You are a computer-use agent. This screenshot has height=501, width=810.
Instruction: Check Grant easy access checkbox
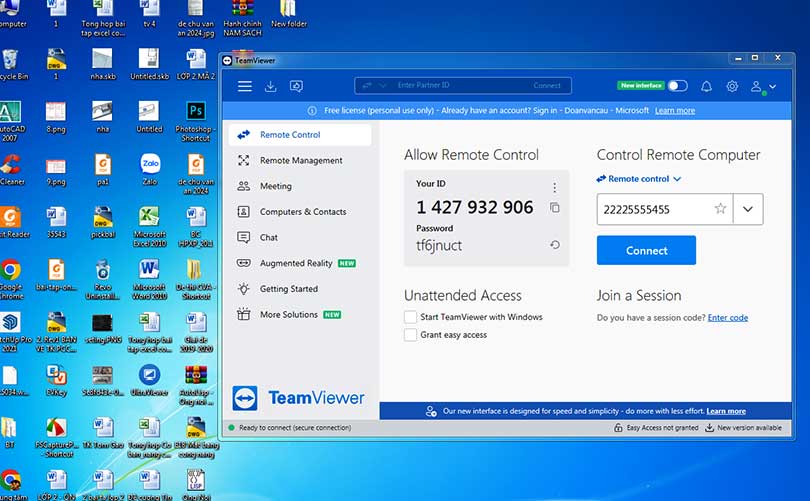pos(410,335)
